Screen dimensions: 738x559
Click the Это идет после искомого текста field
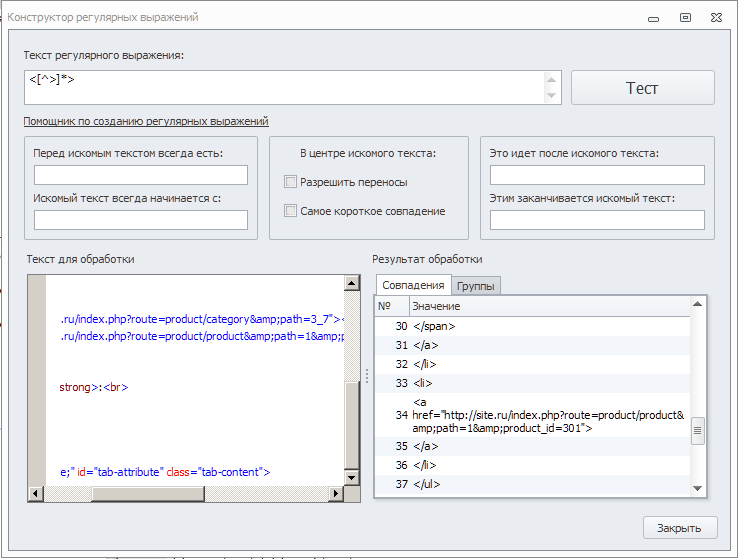pos(597,176)
